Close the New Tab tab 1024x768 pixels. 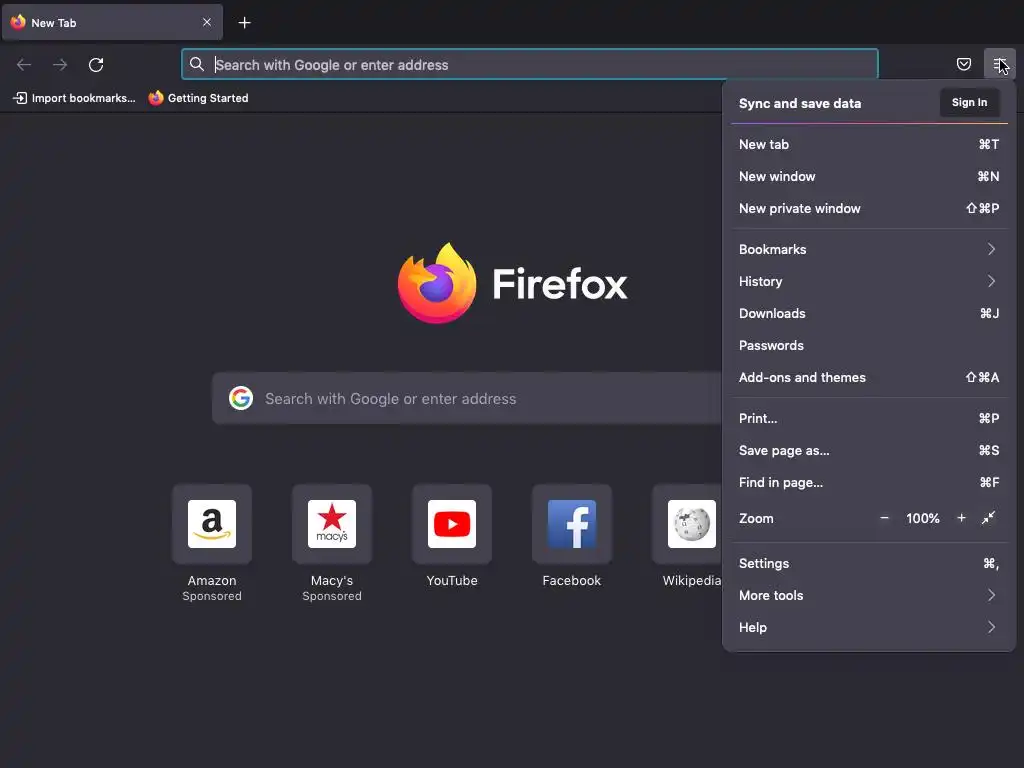pyautogui.click(x=207, y=22)
